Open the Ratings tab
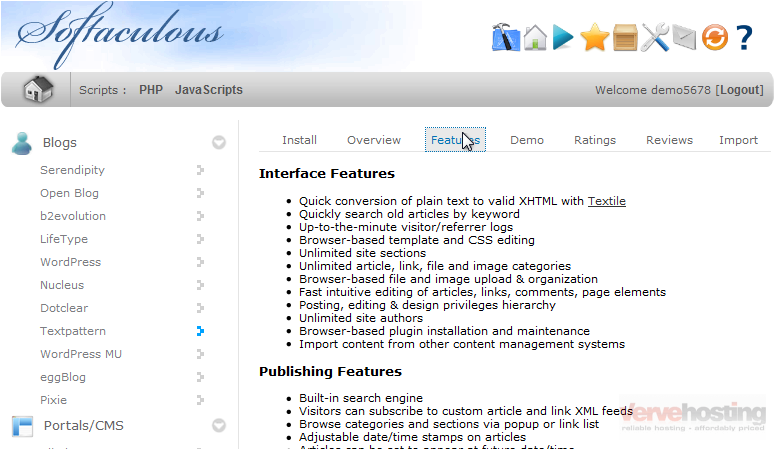The height and width of the screenshot is (450, 776). [595, 140]
